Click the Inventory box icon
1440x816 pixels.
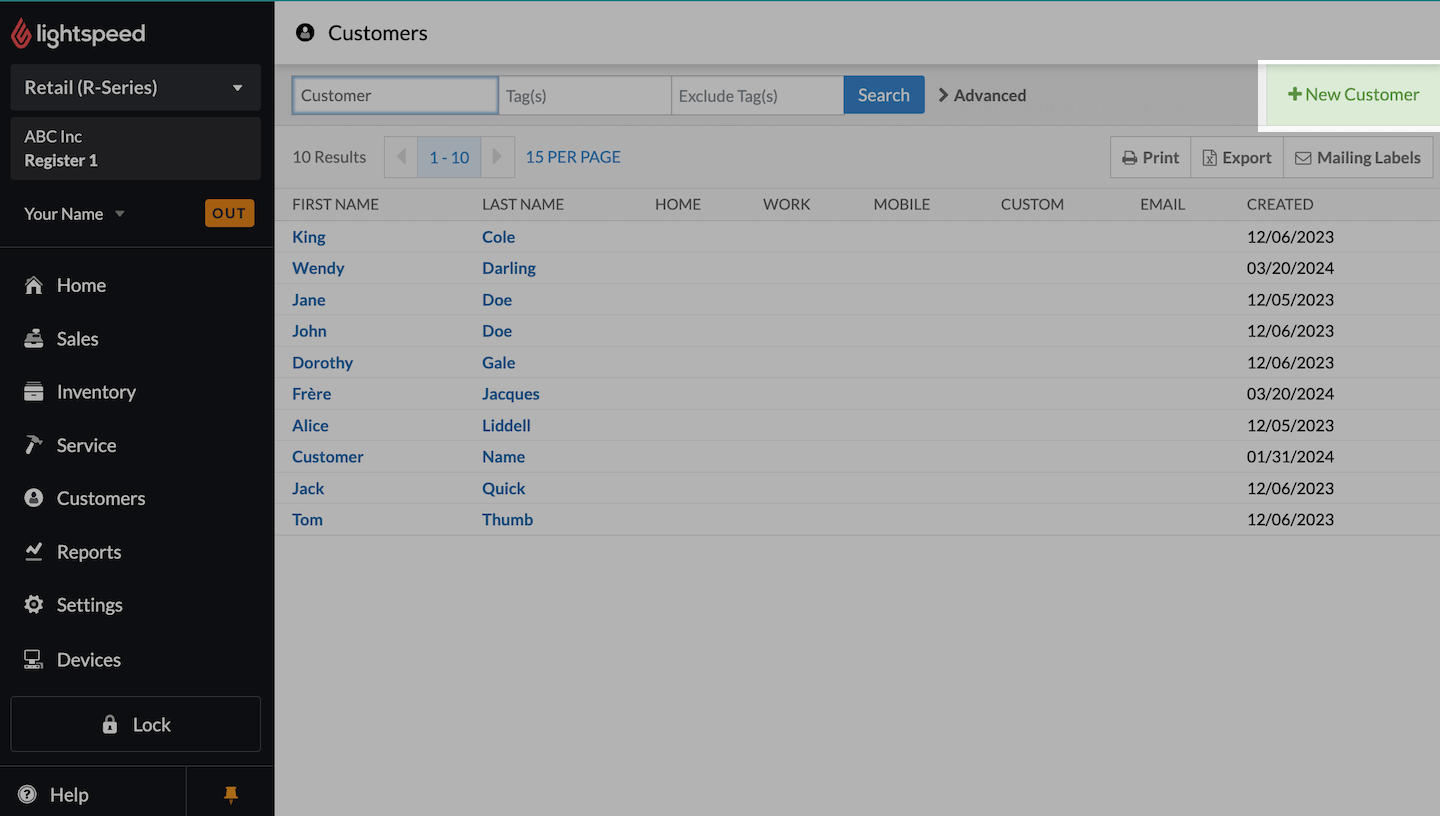[x=34, y=392]
